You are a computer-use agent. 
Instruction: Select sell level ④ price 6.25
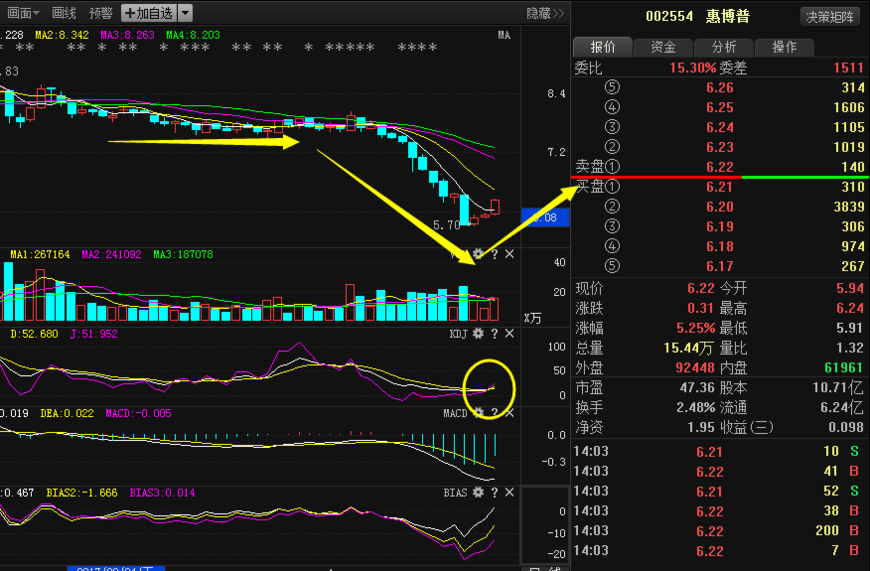[x=720, y=108]
